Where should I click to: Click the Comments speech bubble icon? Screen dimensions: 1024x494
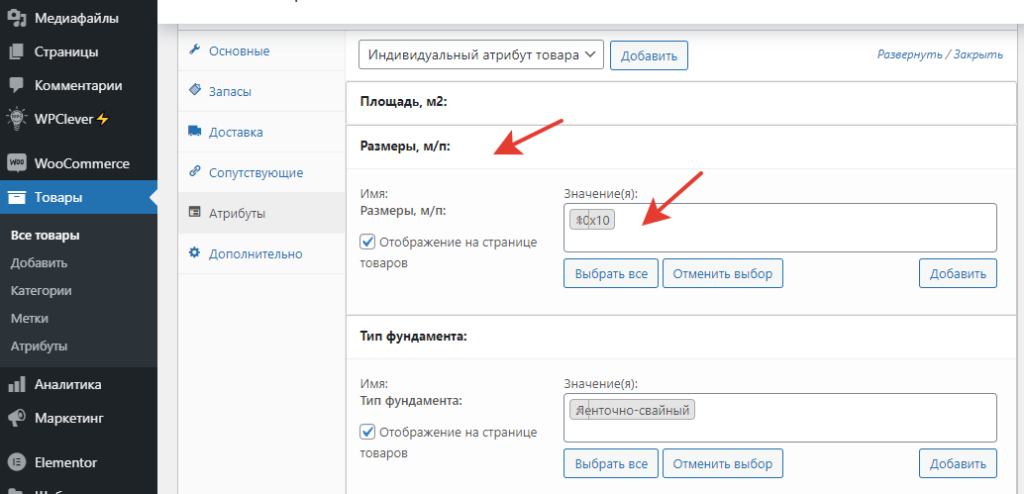pyautogui.click(x=16, y=85)
